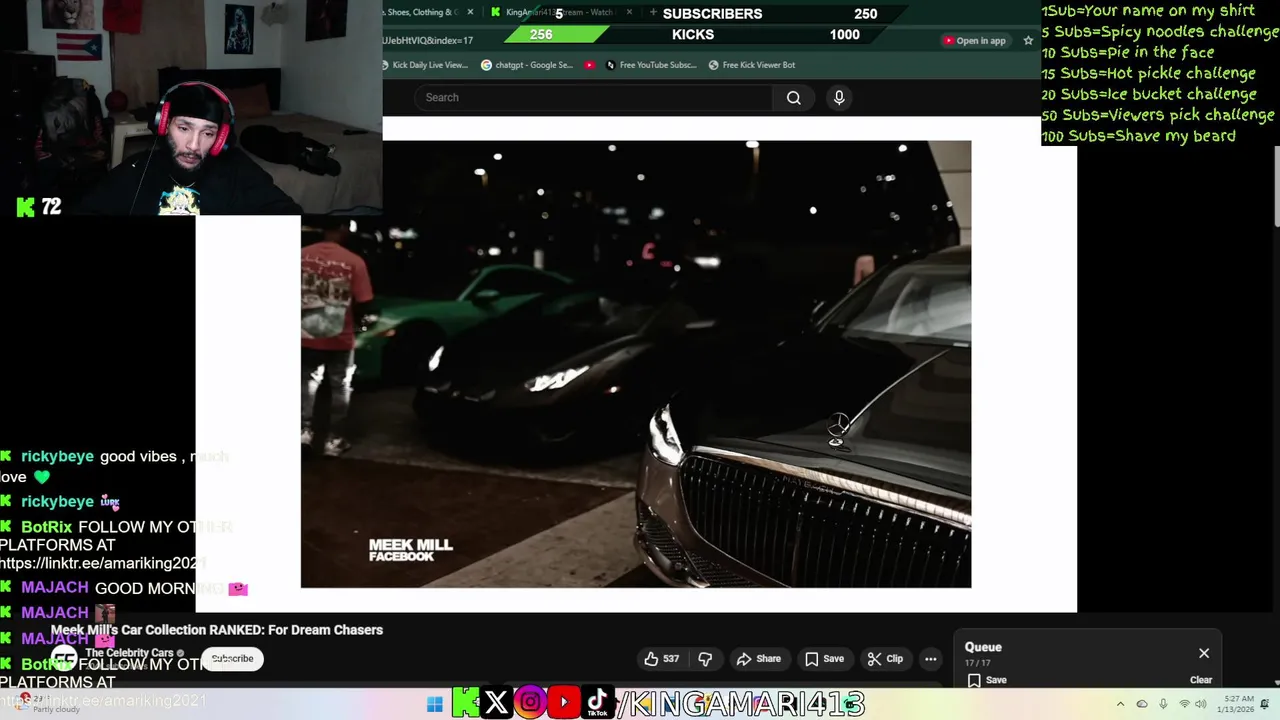Clip the video with scissors button
The height and width of the screenshot is (720, 1280).
[885, 659]
